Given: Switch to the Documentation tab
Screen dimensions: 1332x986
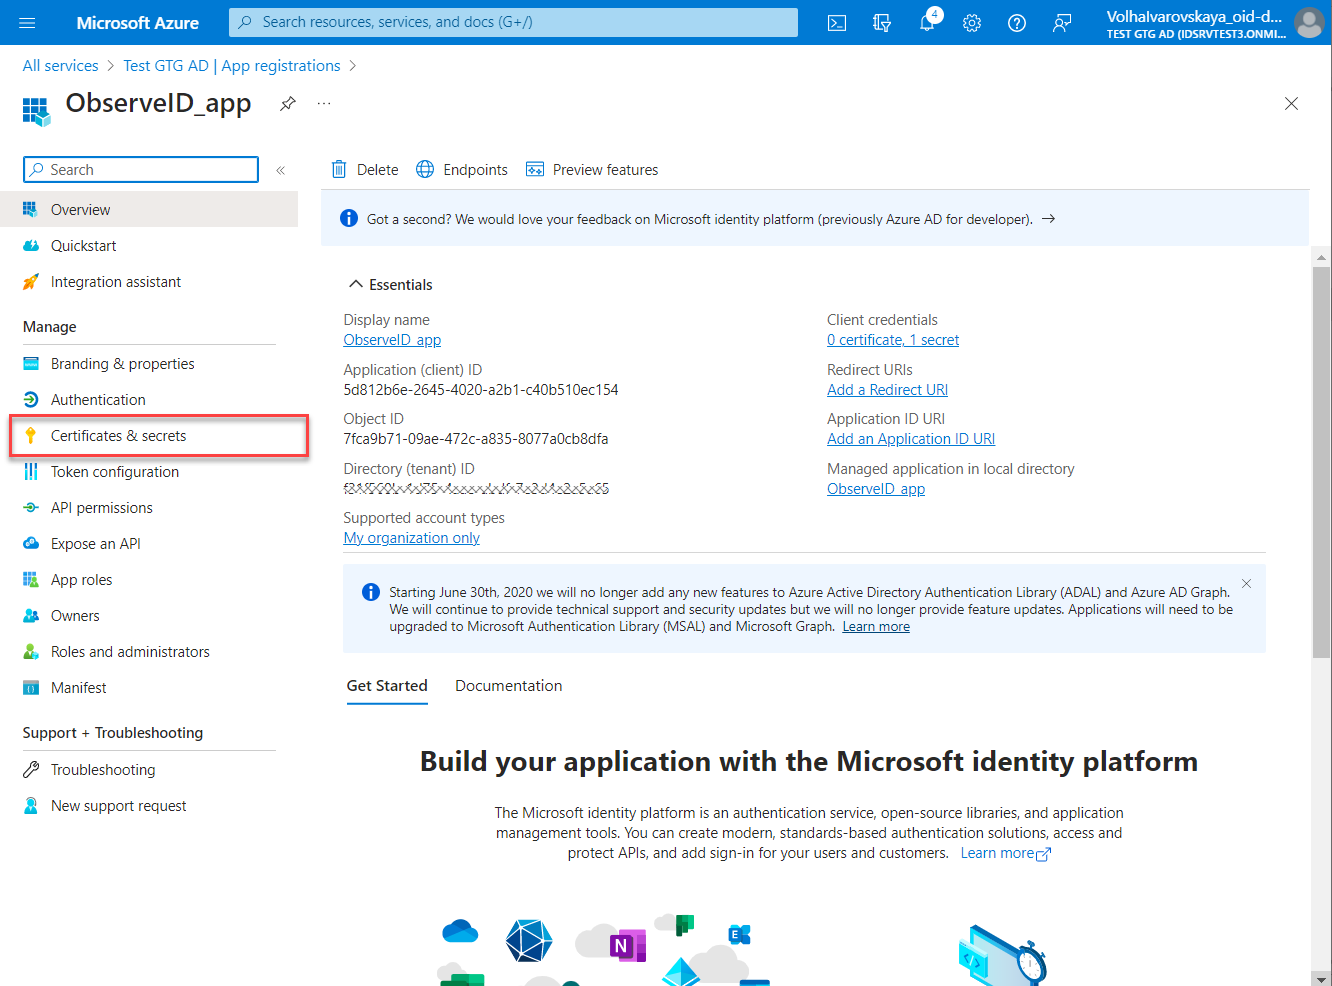Looking at the screenshot, I should pyautogui.click(x=508, y=686).
